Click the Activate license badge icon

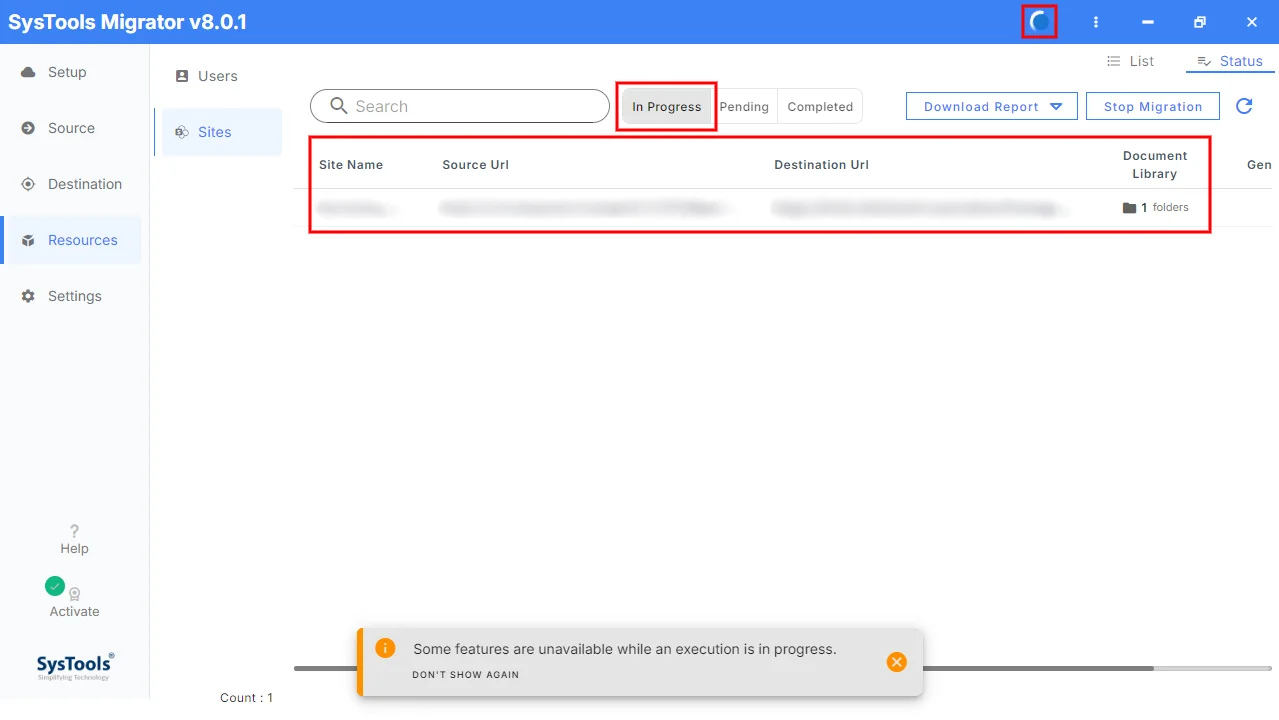pyautogui.click(x=74, y=593)
